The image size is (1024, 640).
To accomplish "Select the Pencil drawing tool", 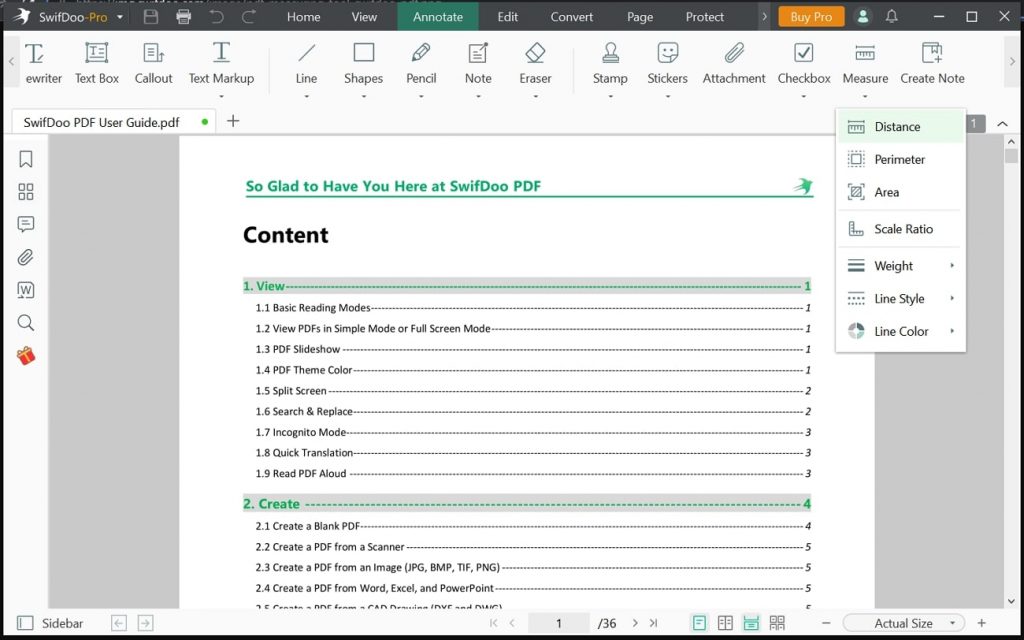I will click(420, 60).
